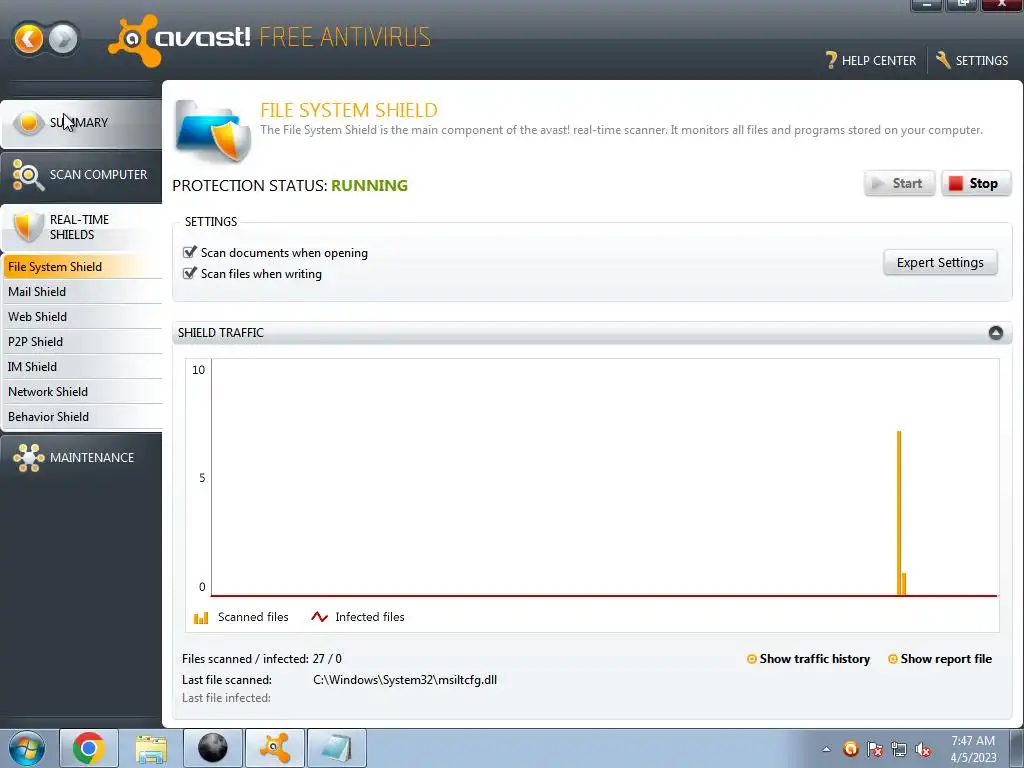Image resolution: width=1024 pixels, height=768 pixels.
Task: Click the Scanned files legend icon
Action: click(x=201, y=617)
